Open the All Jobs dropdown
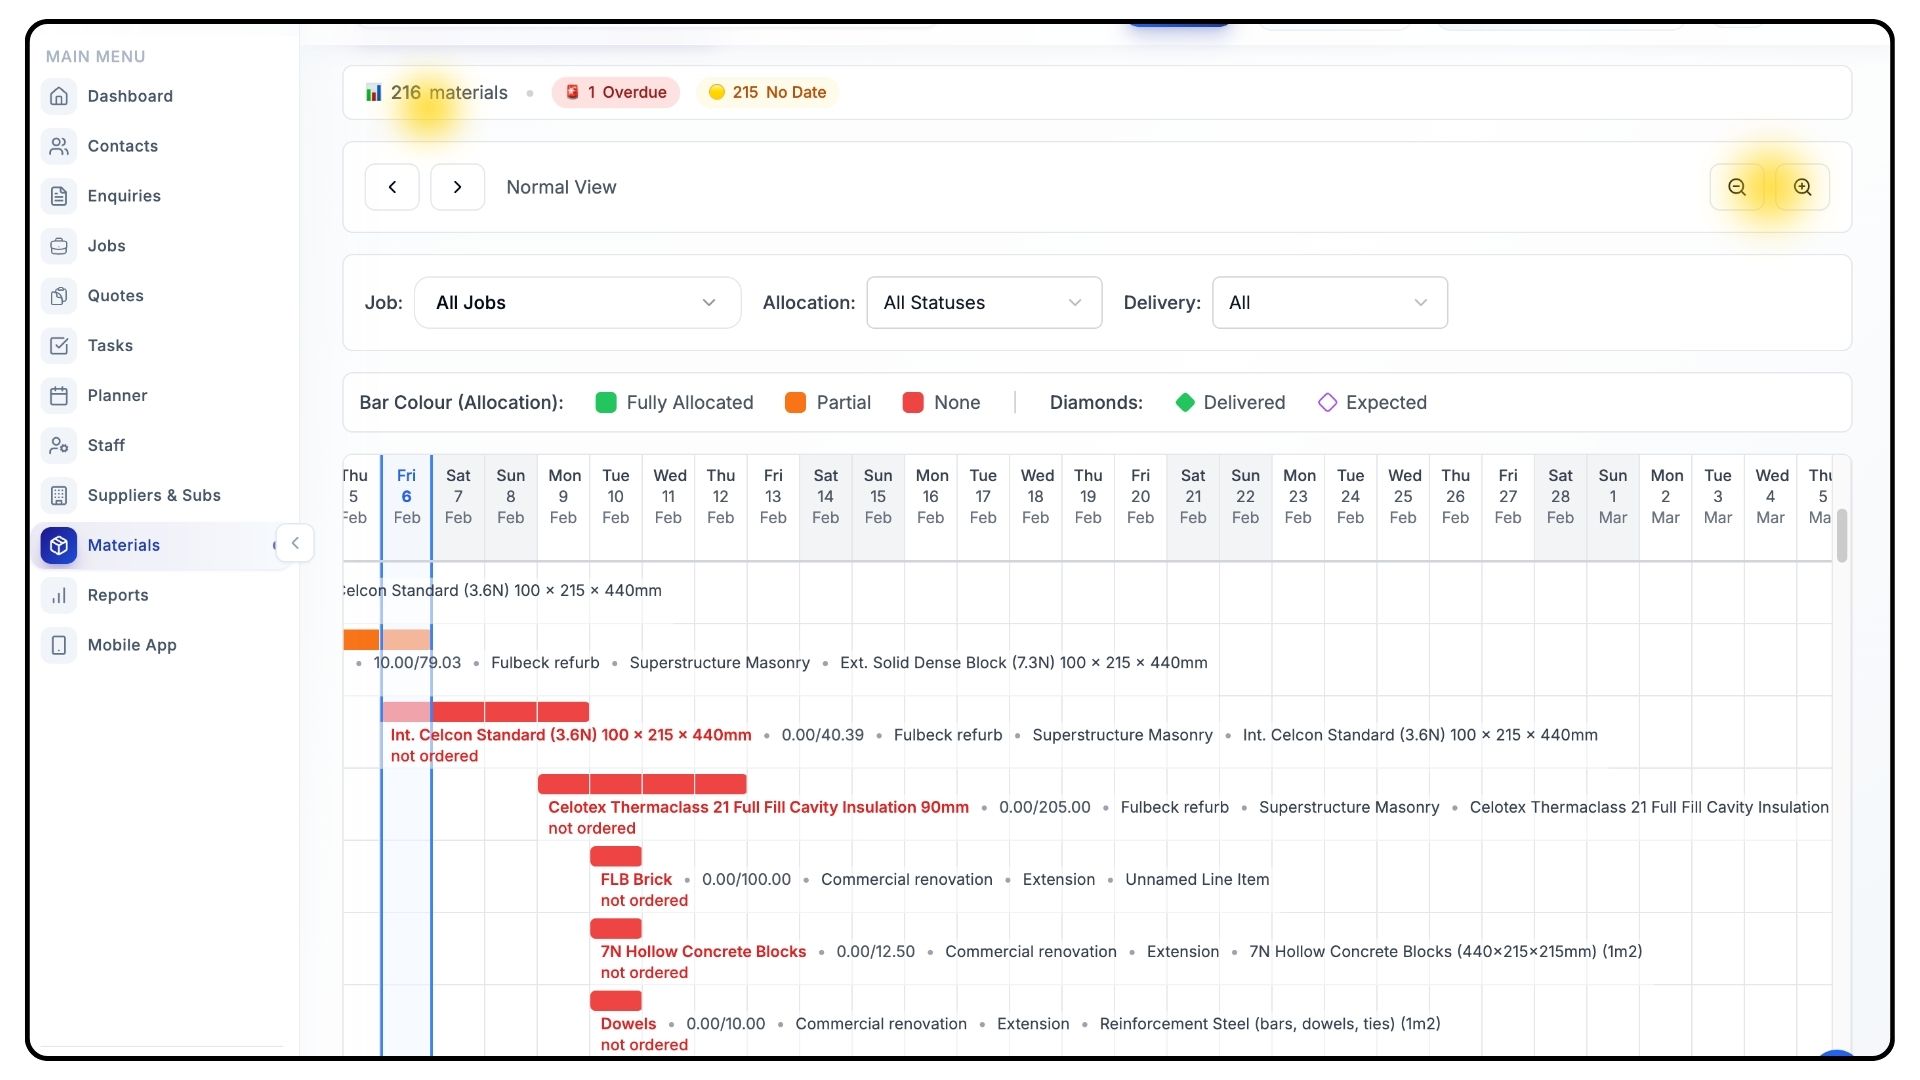 577,303
